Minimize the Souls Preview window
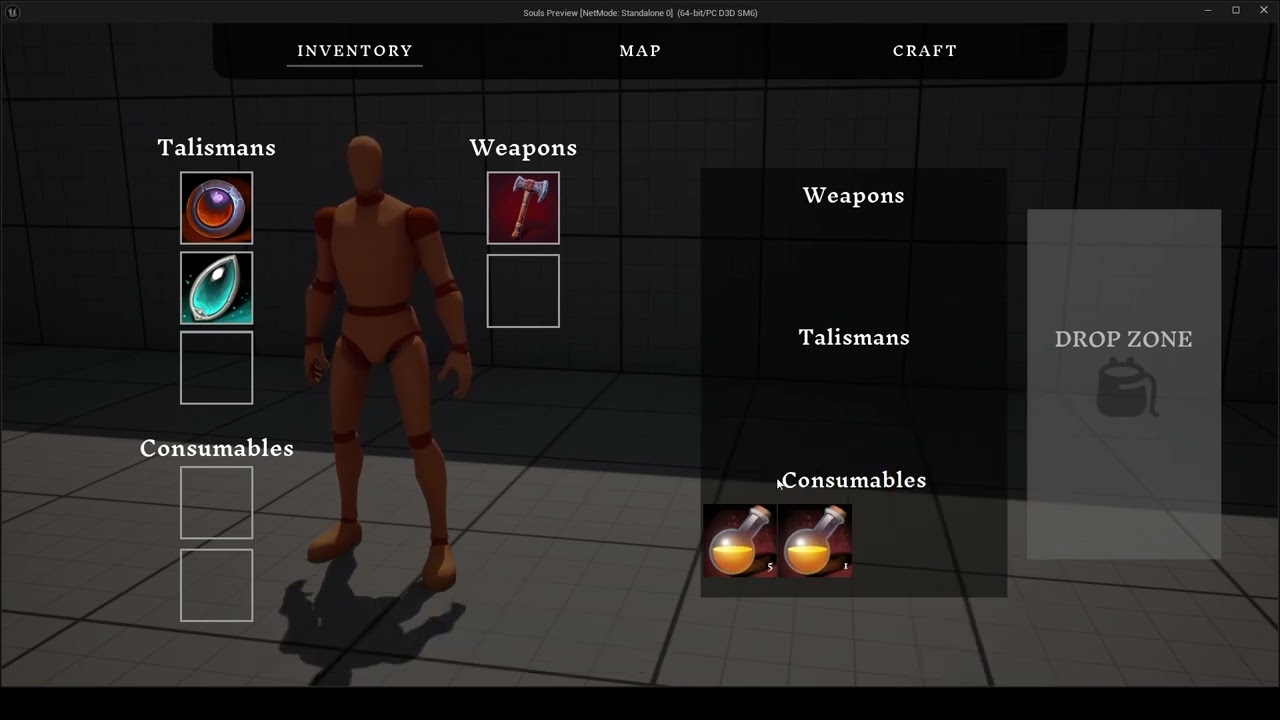This screenshot has width=1280, height=720. [1208, 10]
